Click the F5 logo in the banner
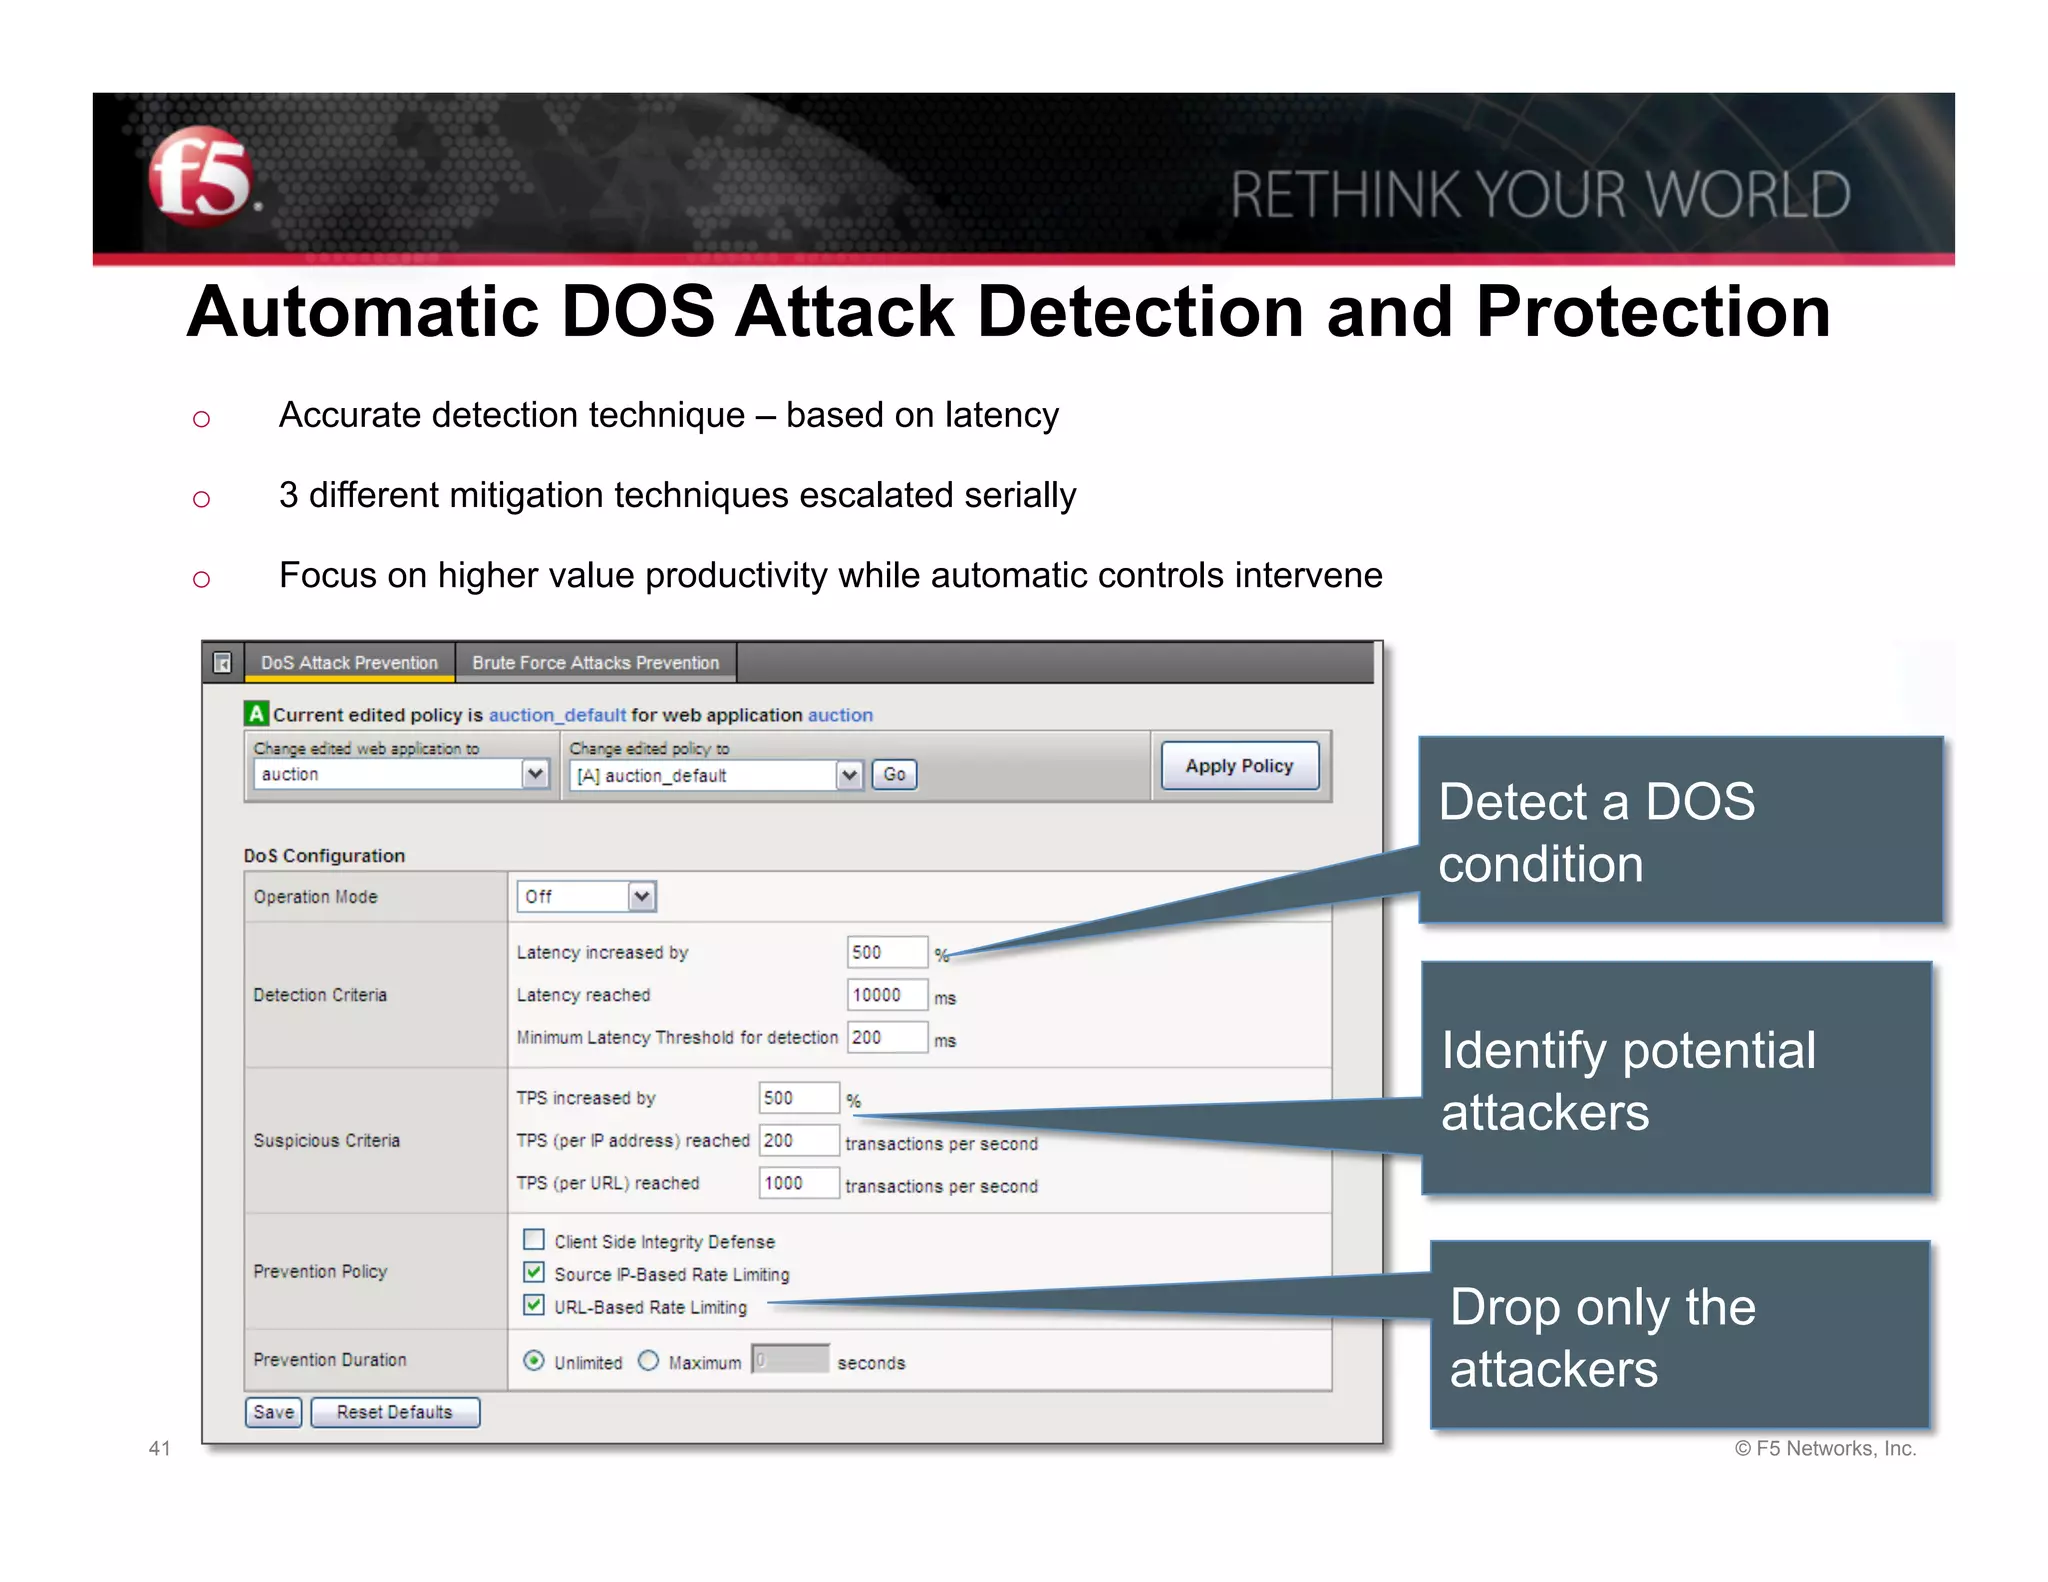This screenshot has width=2048, height=1582. [202, 176]
